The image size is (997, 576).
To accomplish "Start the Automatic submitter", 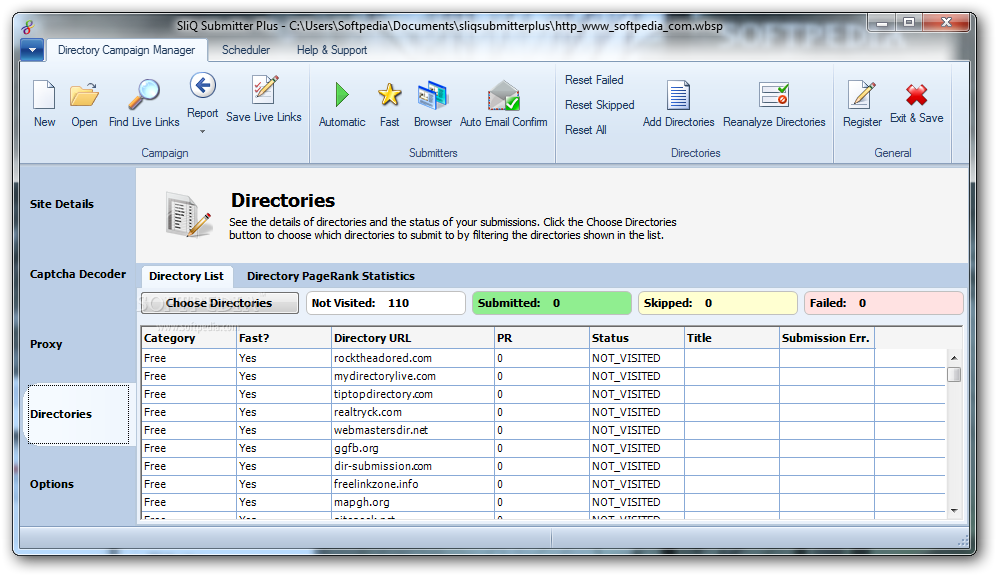I will click(342, 95).
